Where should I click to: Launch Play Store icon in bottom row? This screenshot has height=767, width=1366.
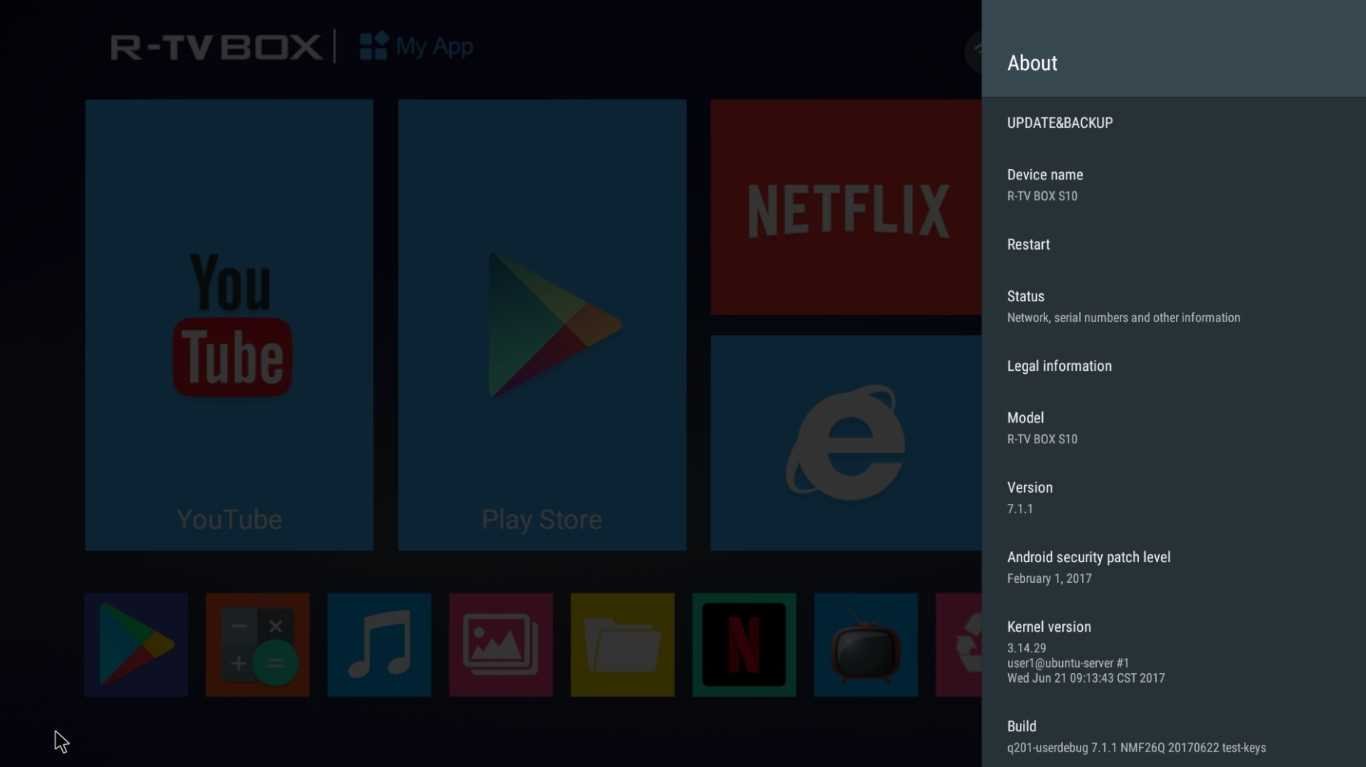click(x=136, y=645)
